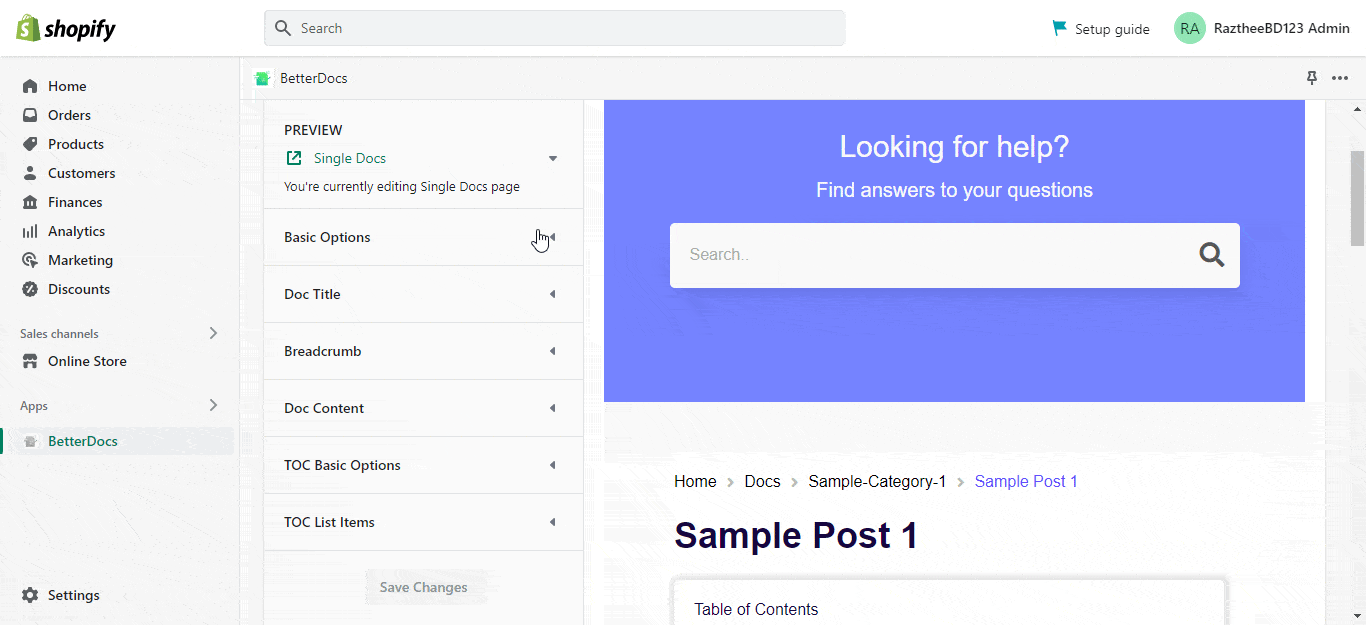This screenshot has width=1366, height=625.
Task: Expand the Sales channels chevron
Action: coord(213,333)
